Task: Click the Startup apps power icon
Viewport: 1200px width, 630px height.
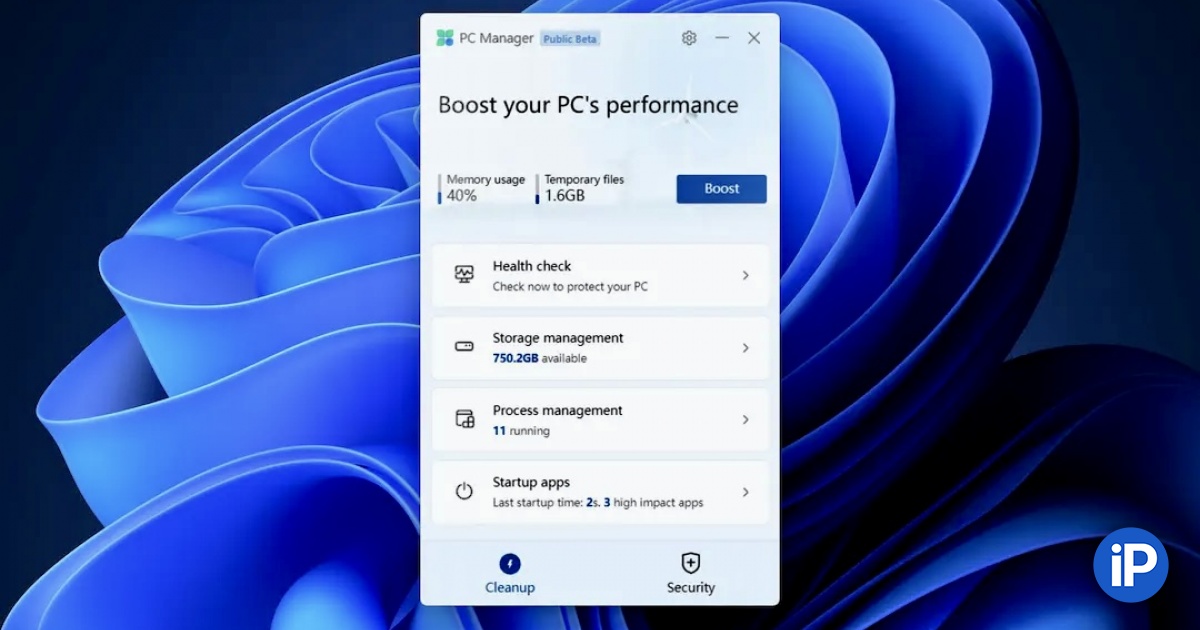Action: tap(464, 491)
